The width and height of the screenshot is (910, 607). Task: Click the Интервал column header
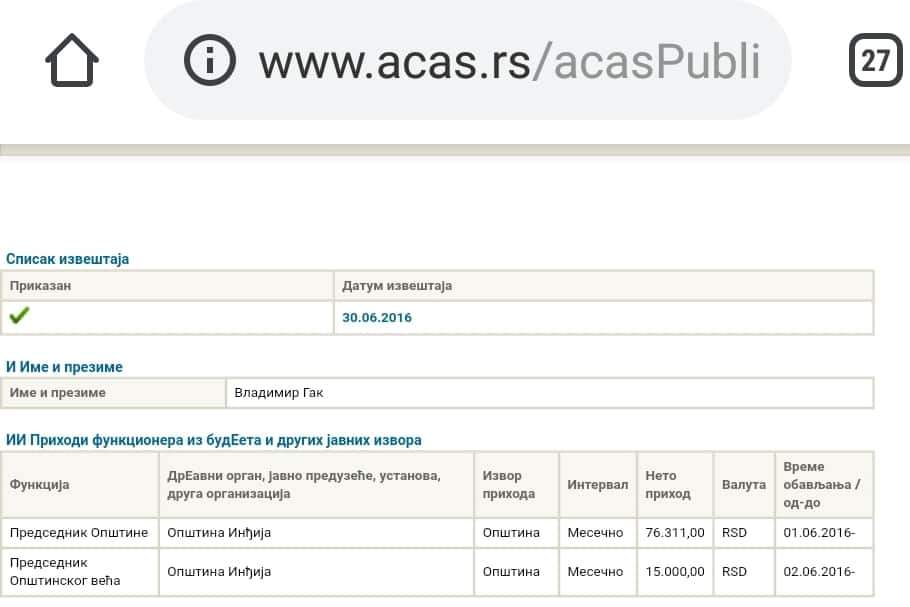[598, 485]
